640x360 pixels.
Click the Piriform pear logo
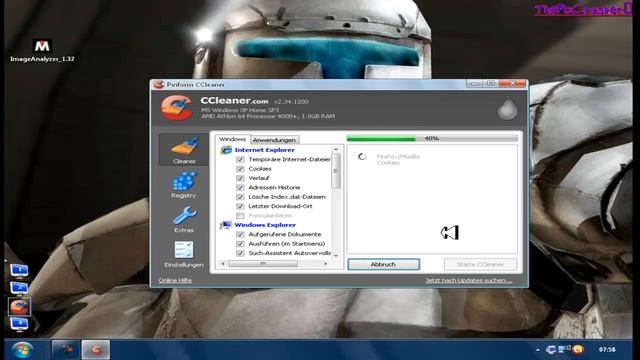point(507,108)
